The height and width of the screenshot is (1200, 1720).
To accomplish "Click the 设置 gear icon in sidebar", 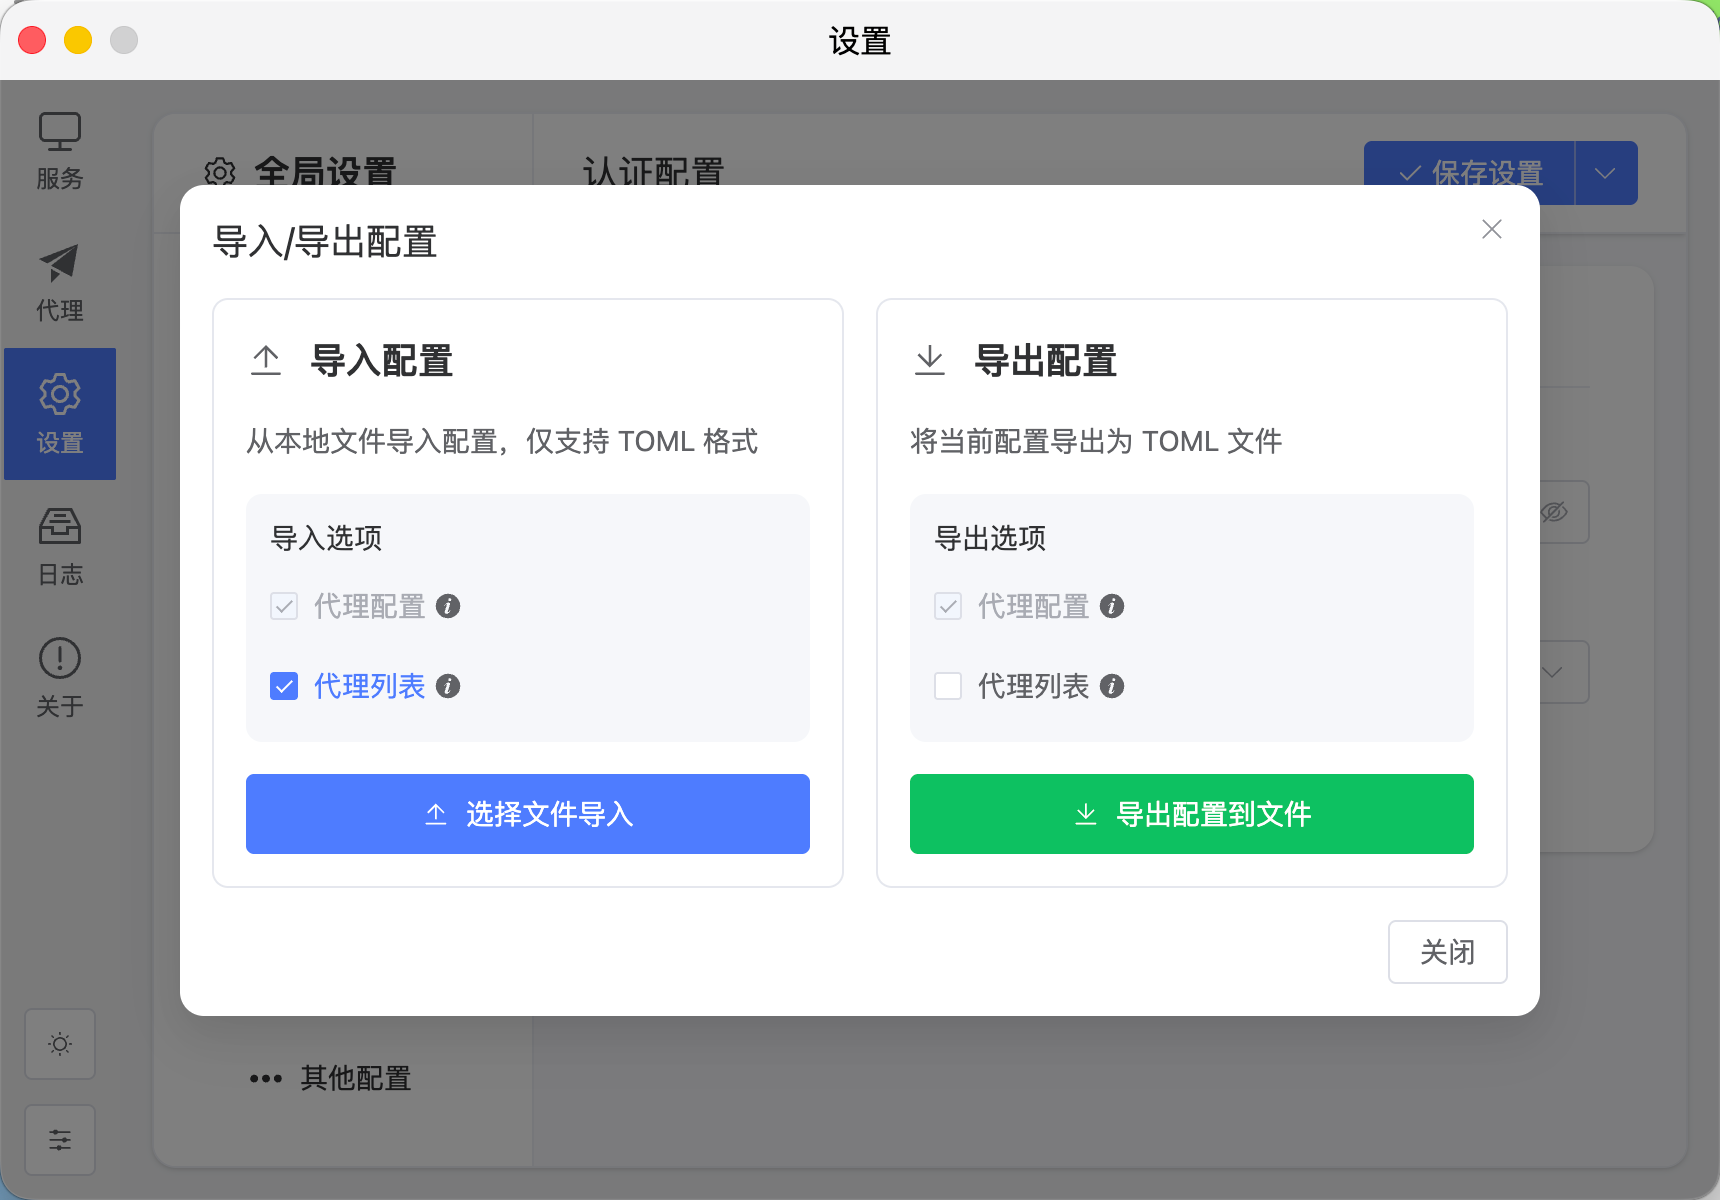I will (59, 413).
